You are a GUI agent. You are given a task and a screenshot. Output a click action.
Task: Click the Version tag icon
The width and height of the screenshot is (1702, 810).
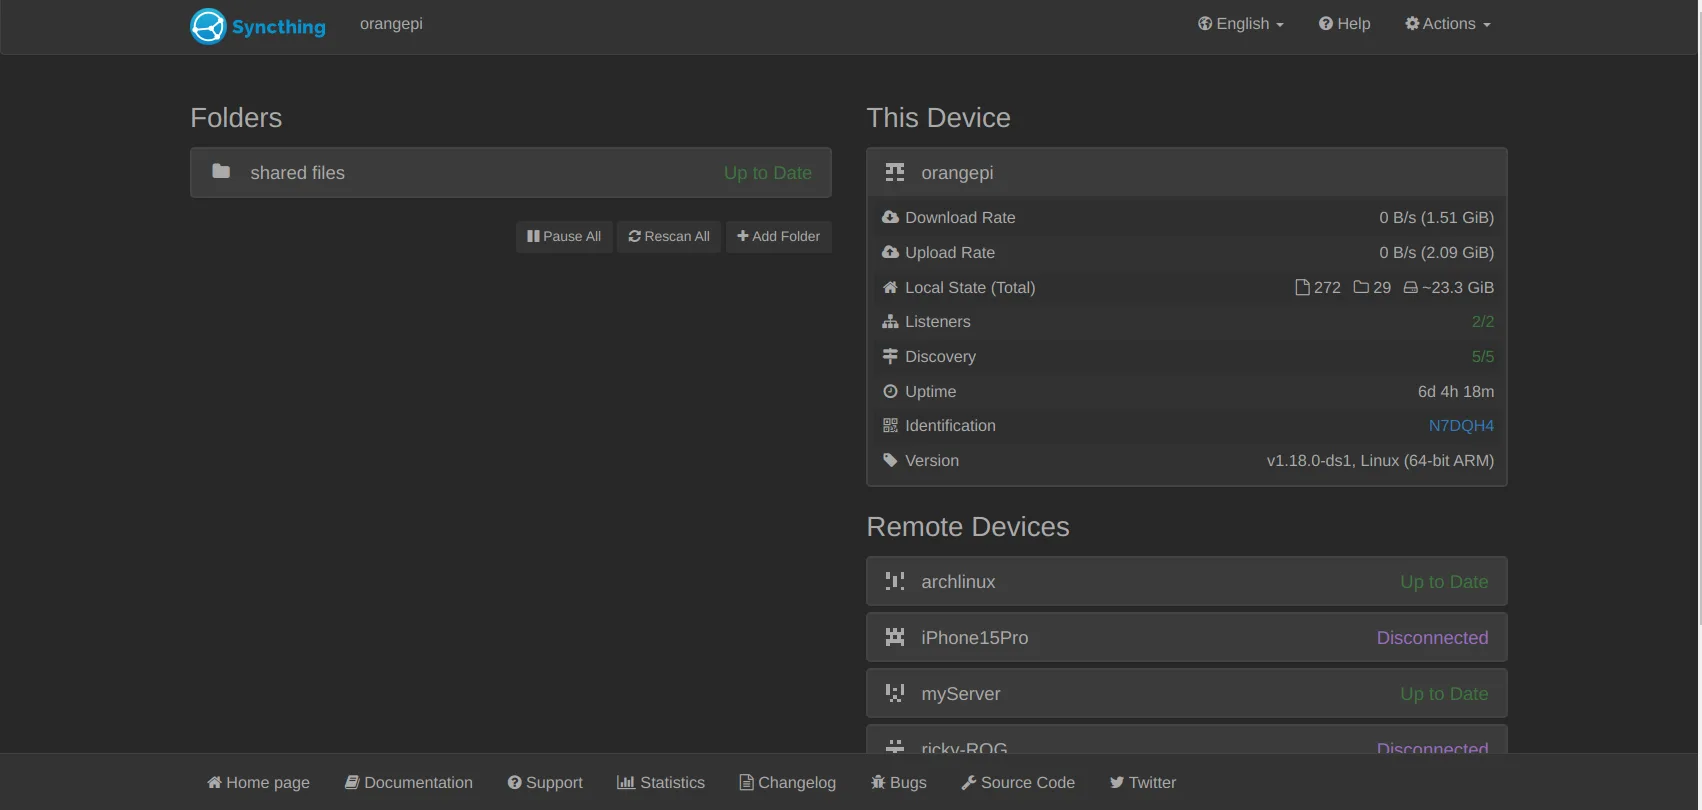coord(890,460)
